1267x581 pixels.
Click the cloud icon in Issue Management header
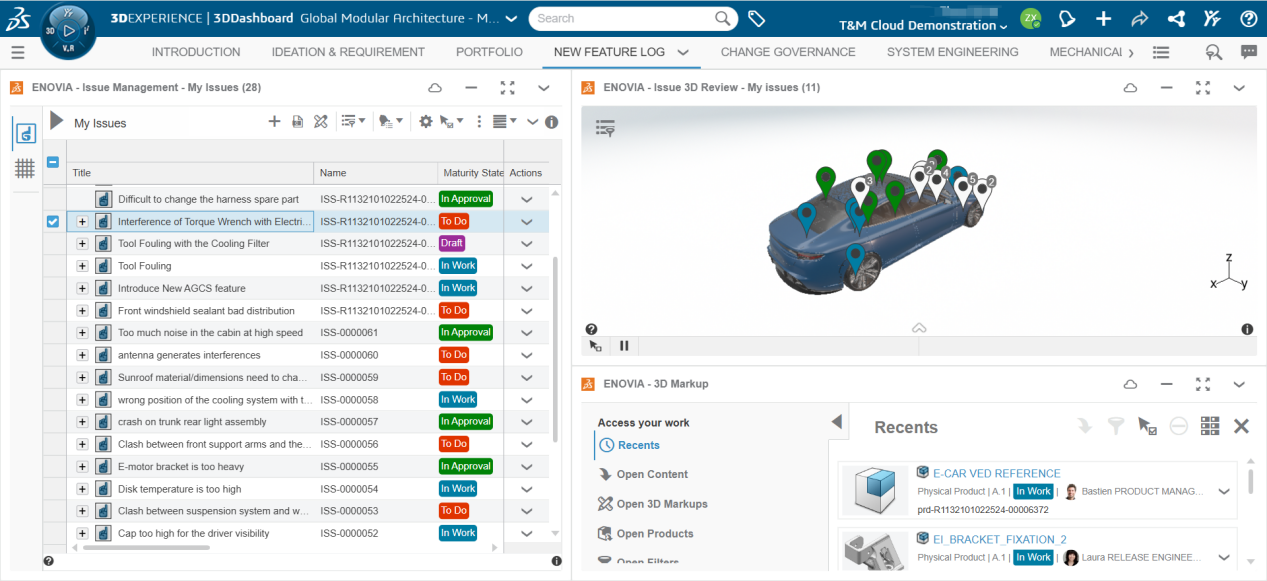click(x=435, y=87)
